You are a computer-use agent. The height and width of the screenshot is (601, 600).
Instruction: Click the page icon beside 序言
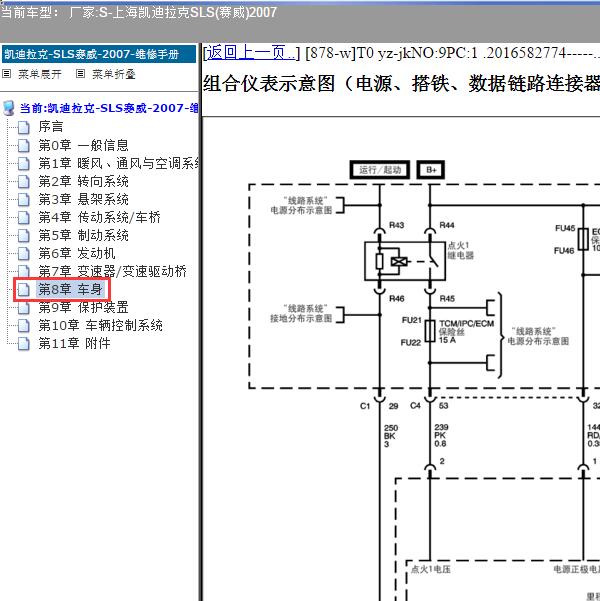(24, 128)
